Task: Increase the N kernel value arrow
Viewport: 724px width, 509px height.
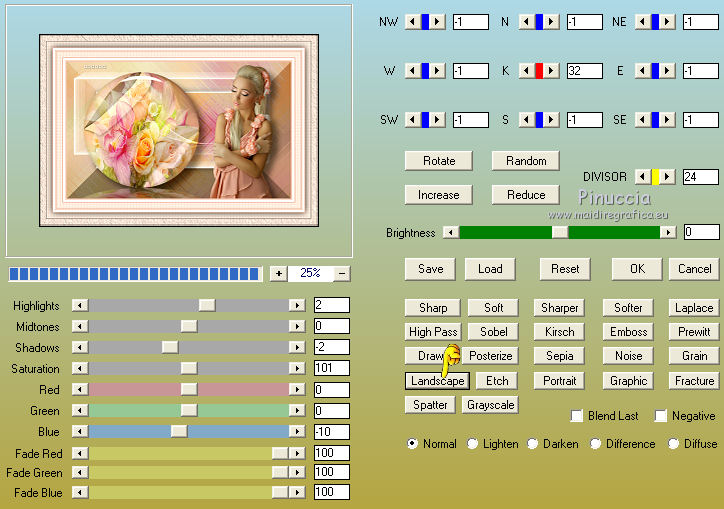Action: [551, 22]
